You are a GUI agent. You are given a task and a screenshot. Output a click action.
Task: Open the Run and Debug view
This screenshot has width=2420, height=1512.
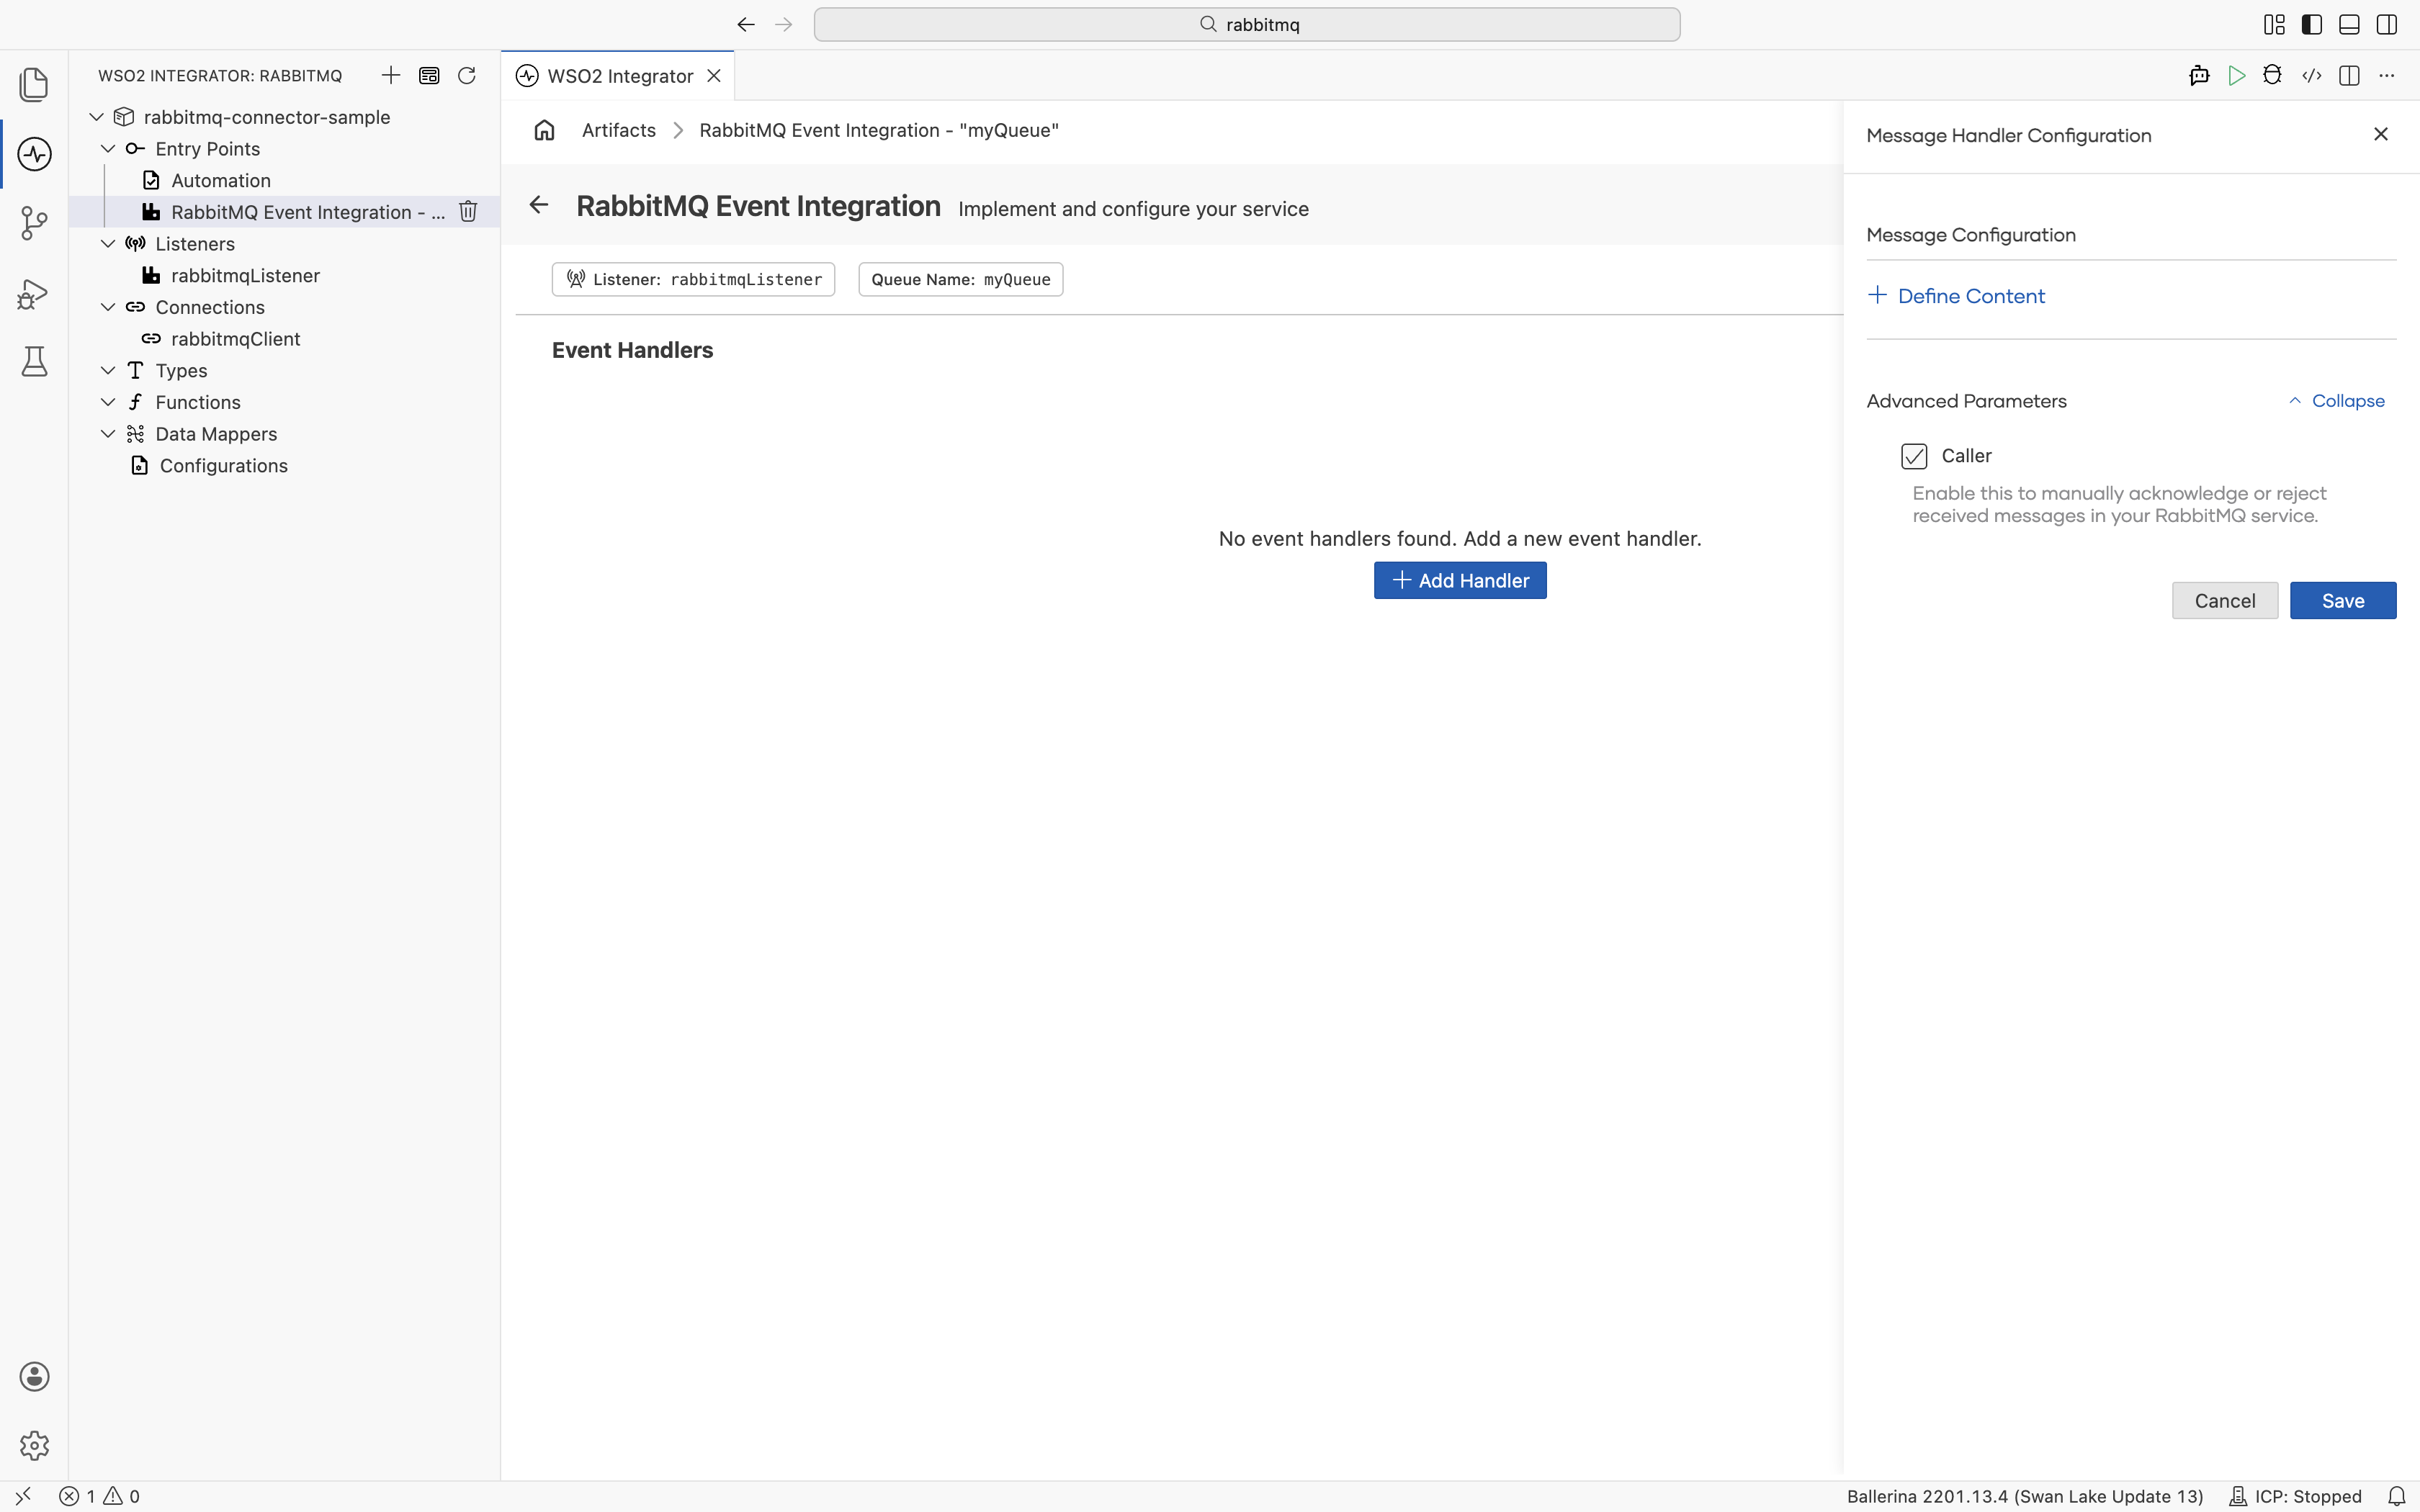click(x=34, y=293)
